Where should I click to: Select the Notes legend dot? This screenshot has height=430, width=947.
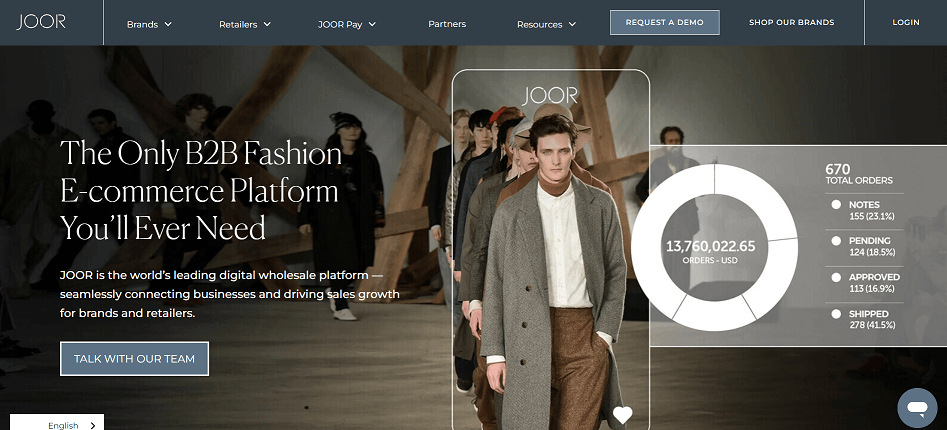(836, 205)
